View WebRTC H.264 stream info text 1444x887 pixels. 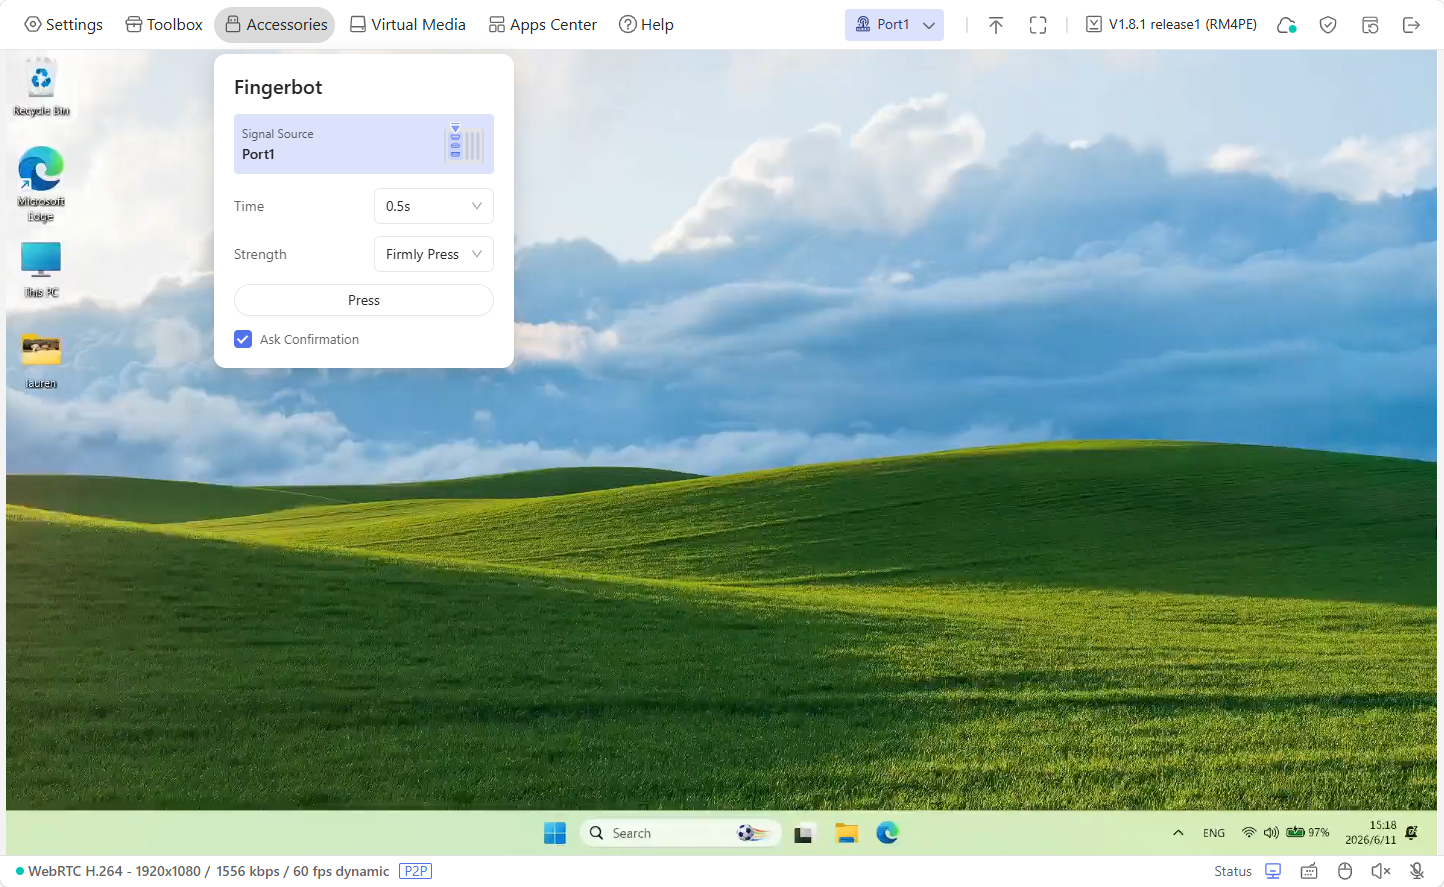click(x=208, y=871)
